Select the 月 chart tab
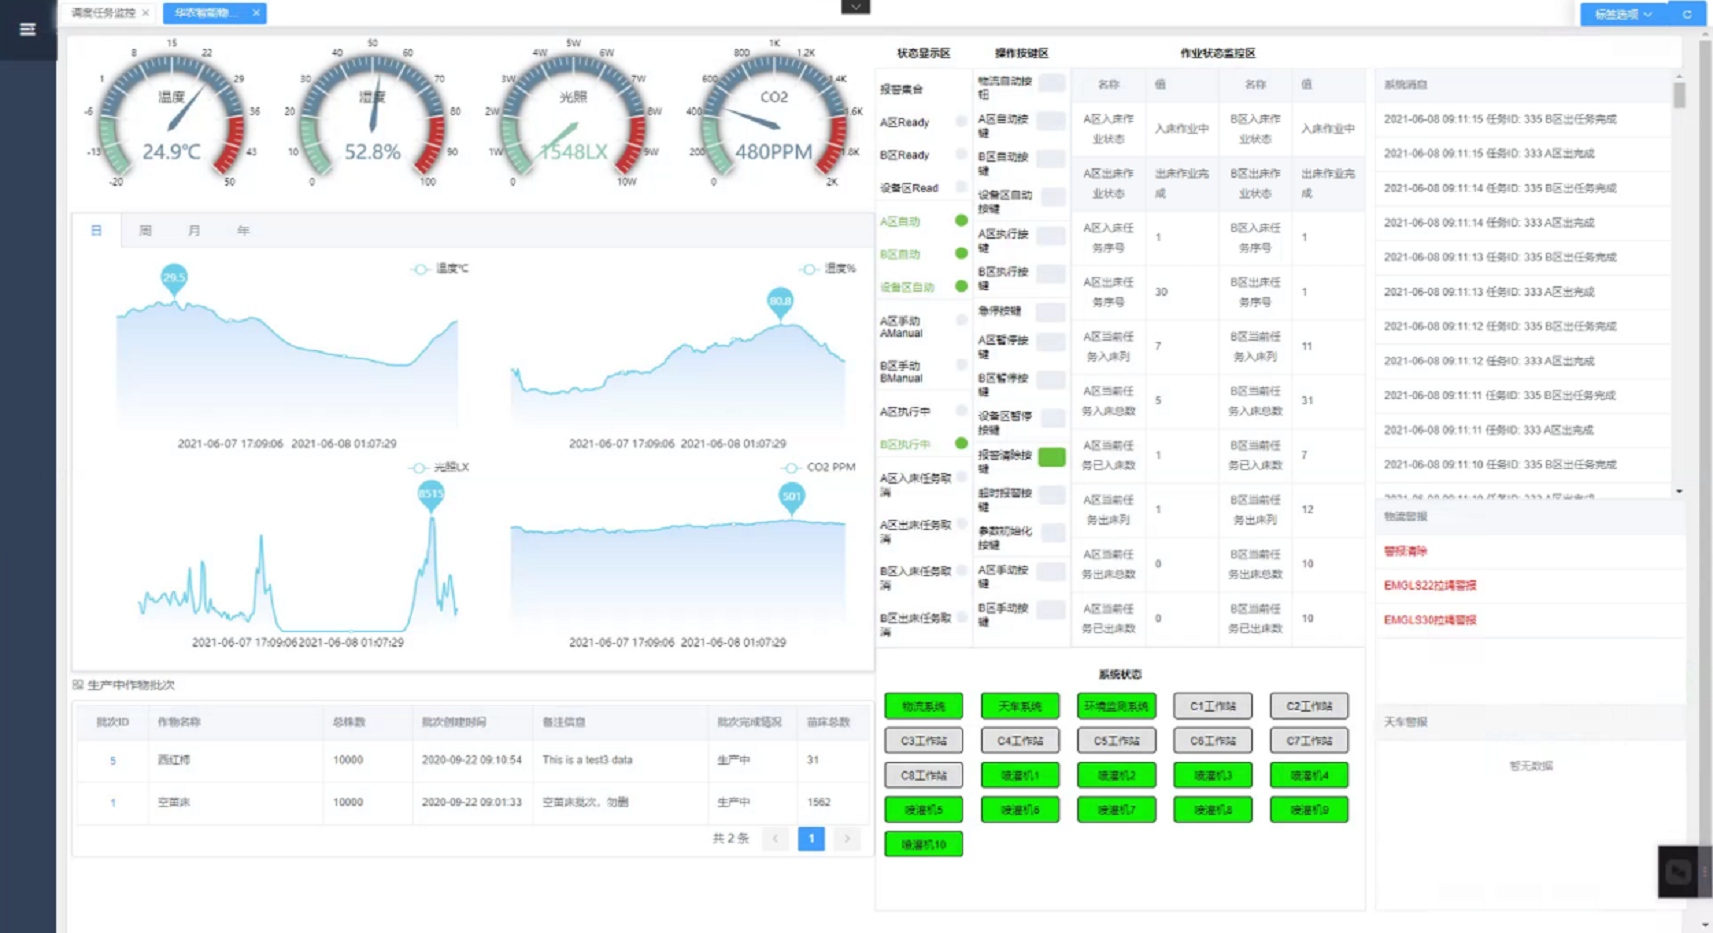The width and height of the screenshot is (1713, 933). pos(194,231)
